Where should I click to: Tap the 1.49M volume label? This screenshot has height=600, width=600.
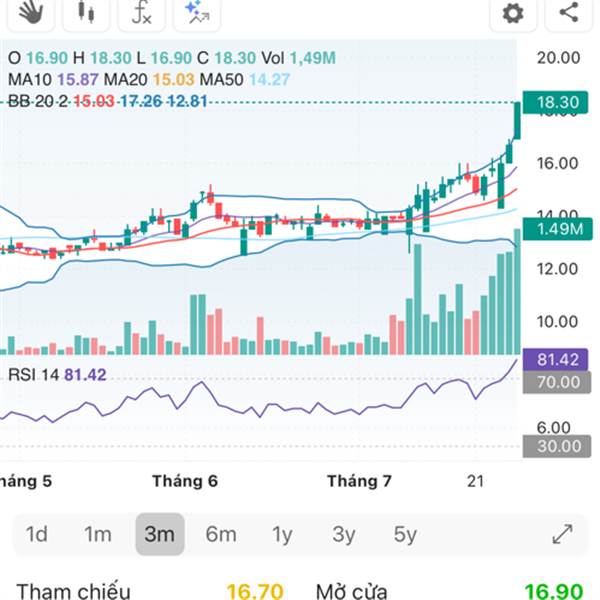click(x=558, y=229)
